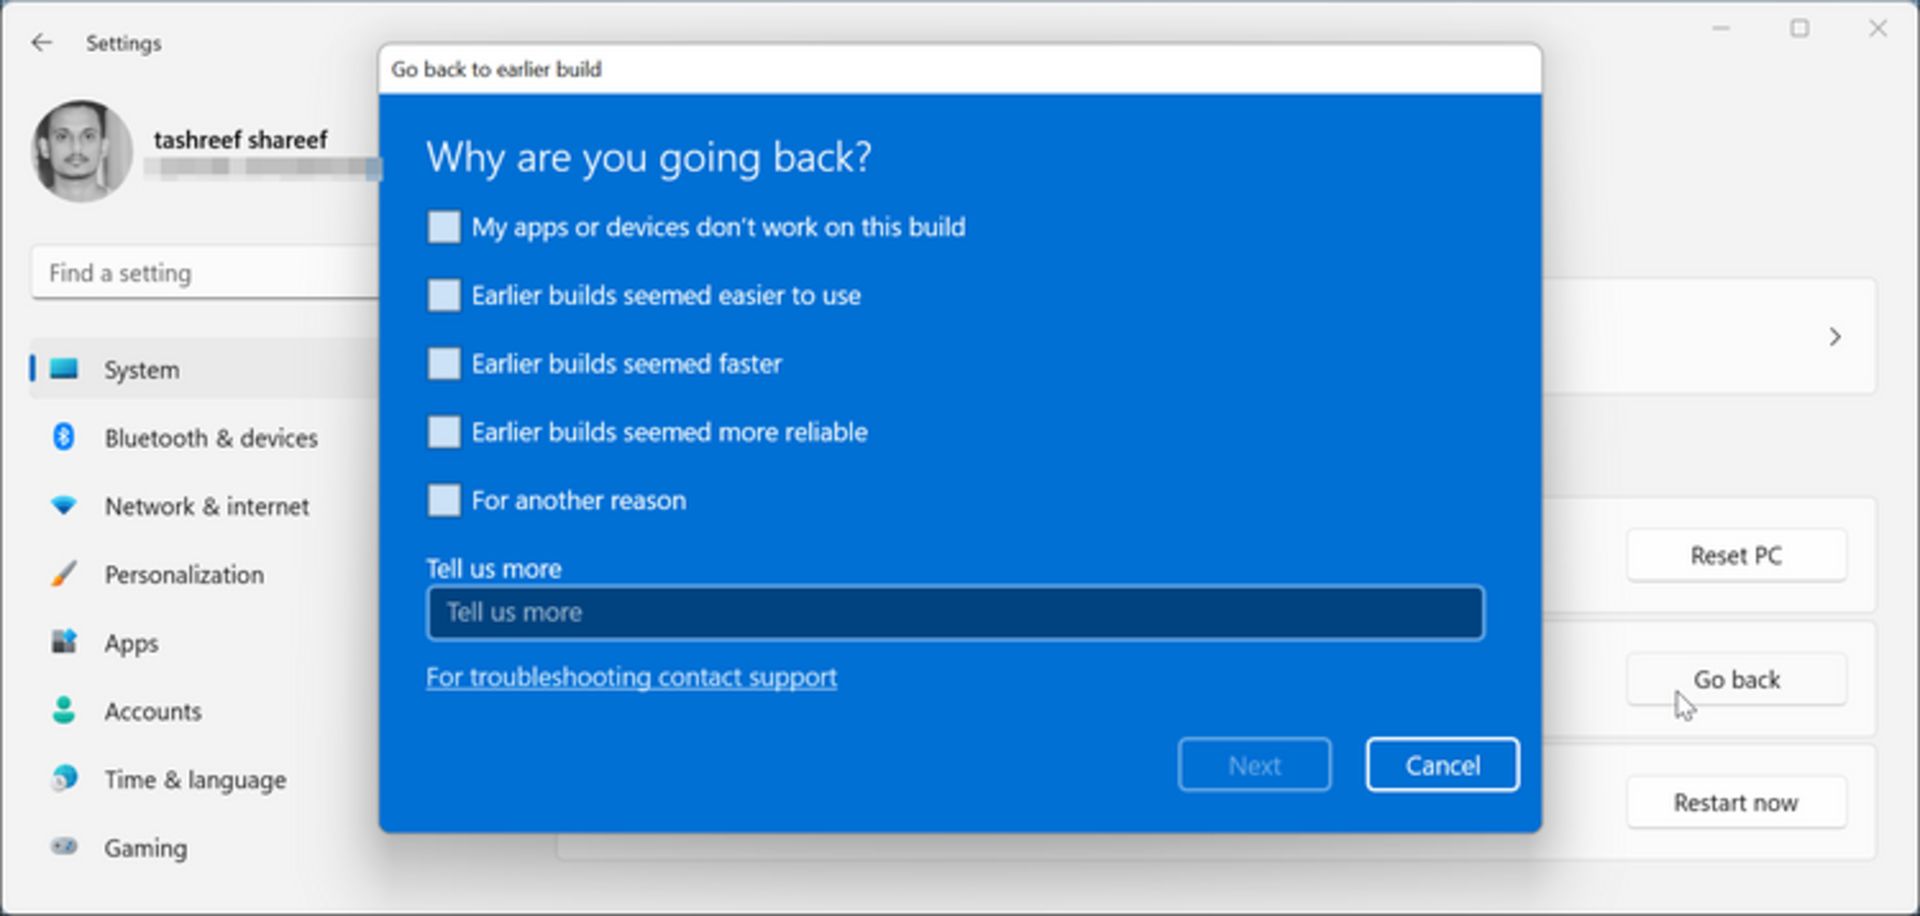Image resolution: width=1920 pixels, height=916 pixels.
Task: Check the 'For another reason' box
Action: 444,500
